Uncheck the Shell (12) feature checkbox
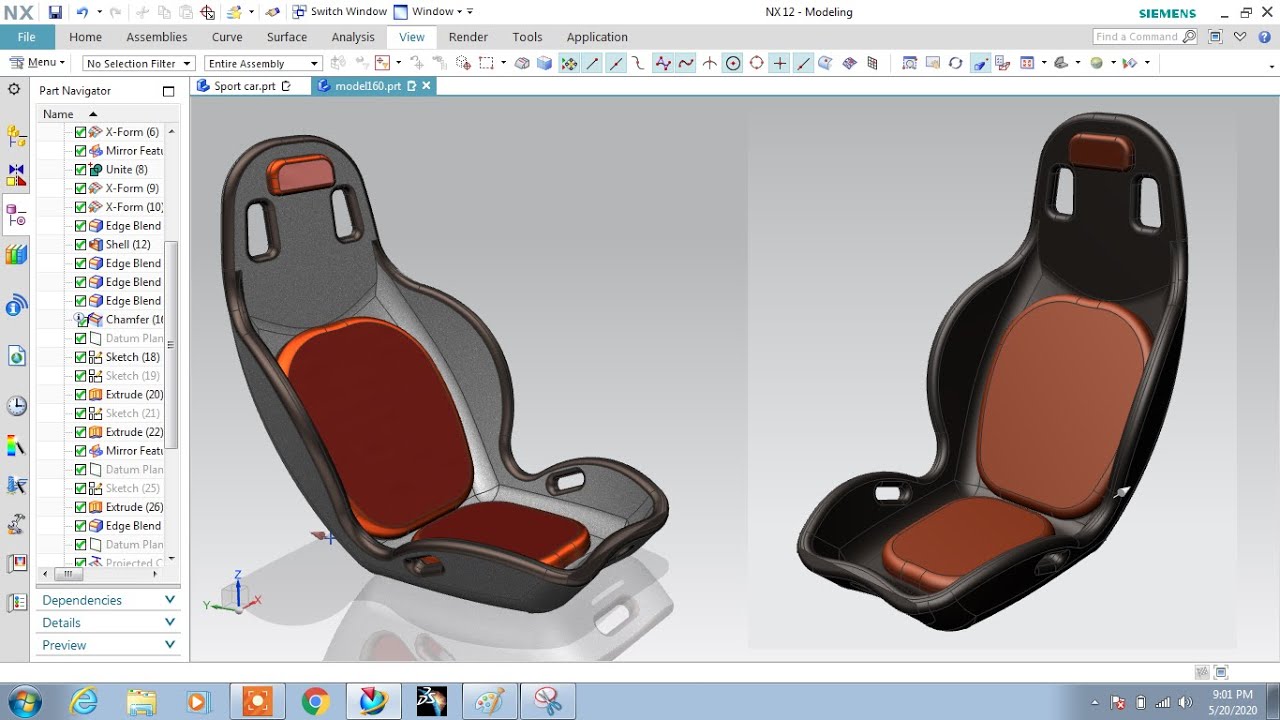The width and height of the screenshot is (1280, 720). 81,244
